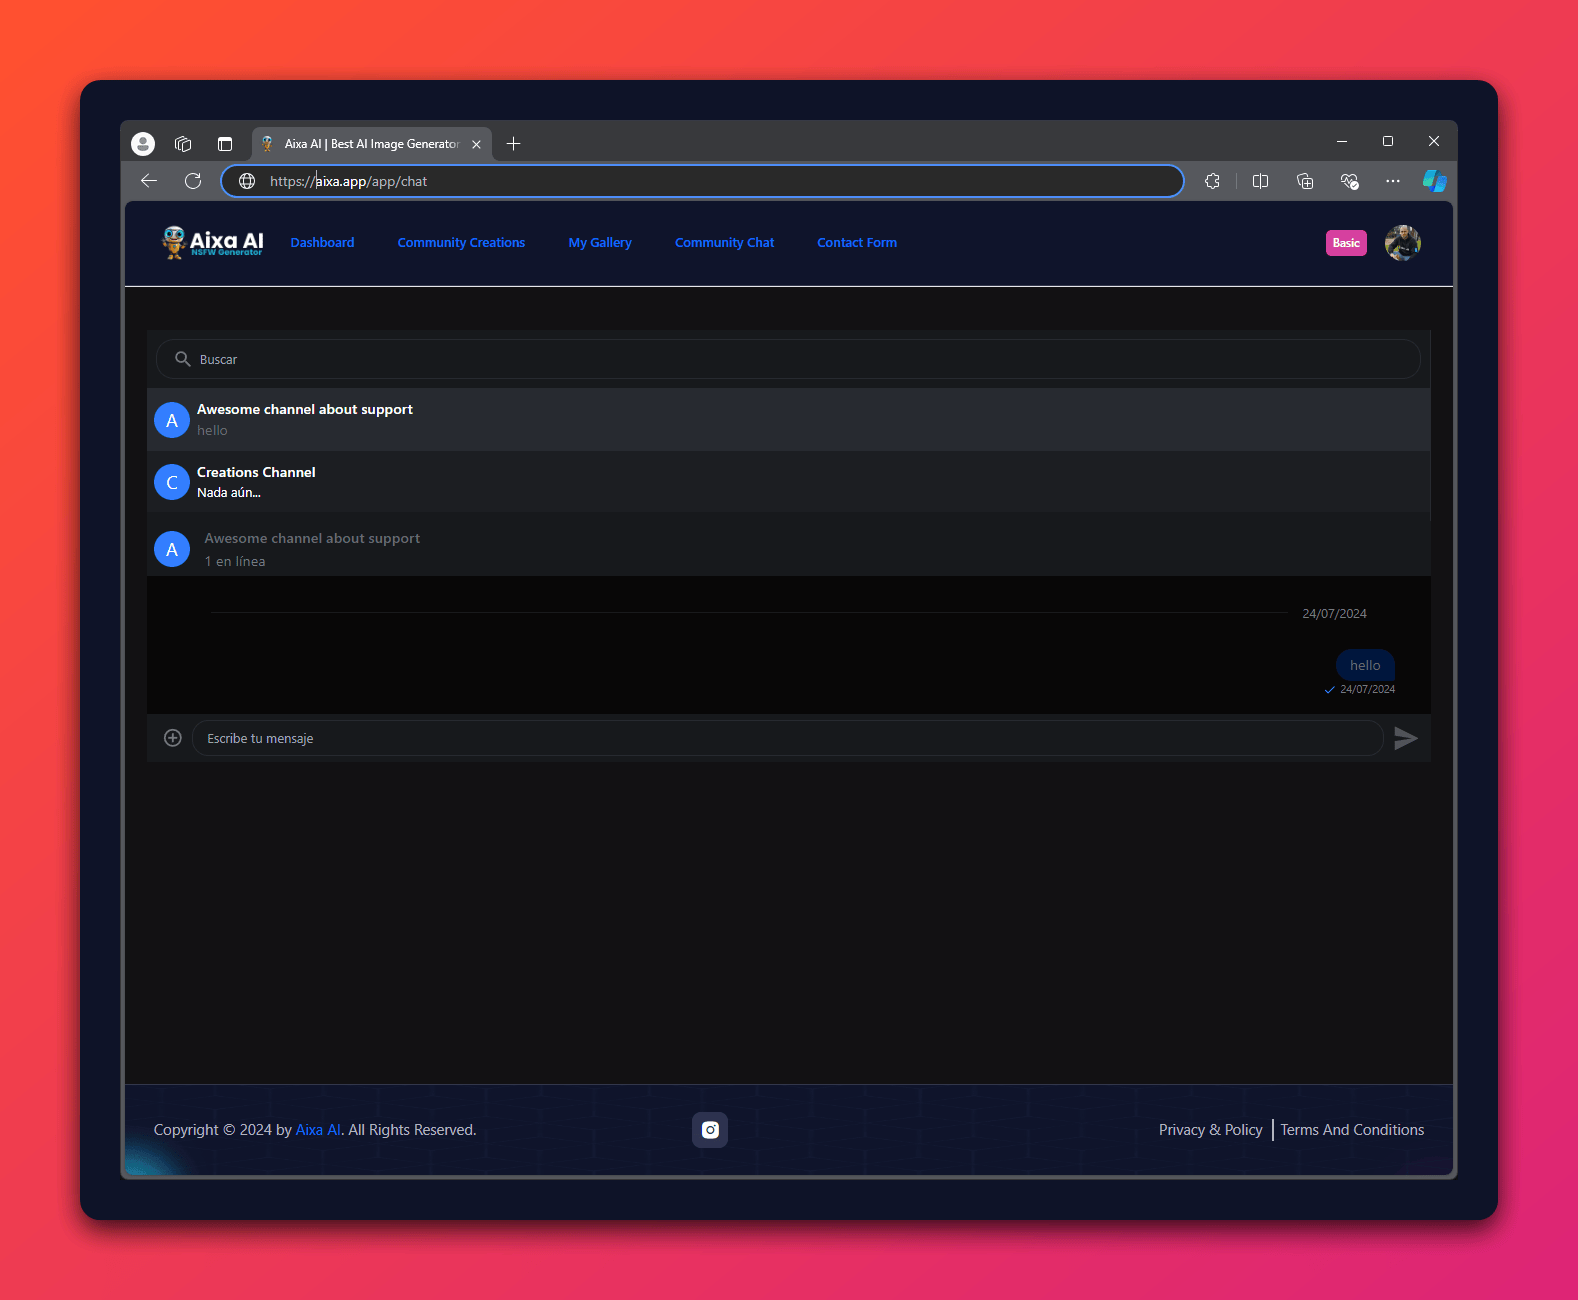The height and width of the screenshot is (1300, 1578).
Task: Open the Contact Form
Action: click(857, 243)
